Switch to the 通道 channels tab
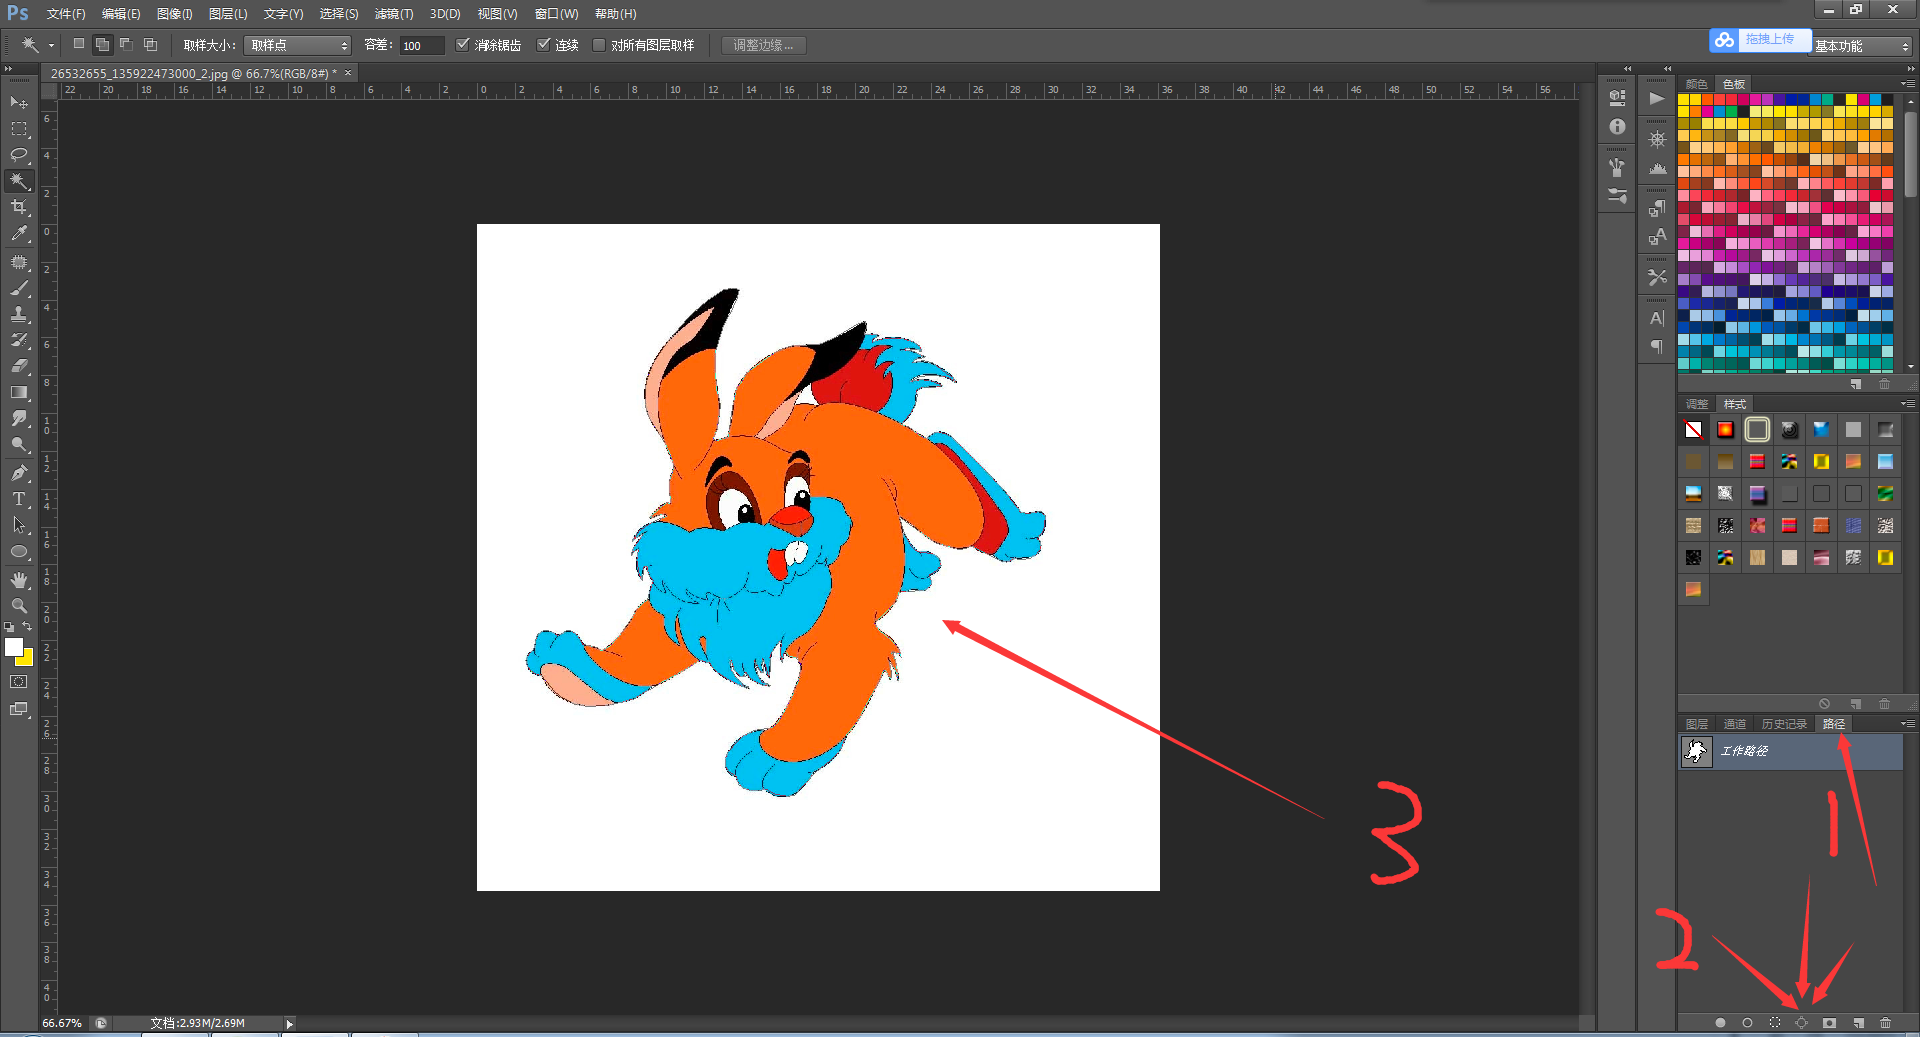 (x=1735, y=724)
